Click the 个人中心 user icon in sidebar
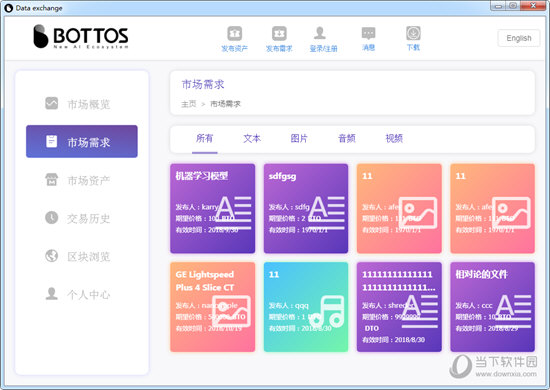 coord(52,294)
